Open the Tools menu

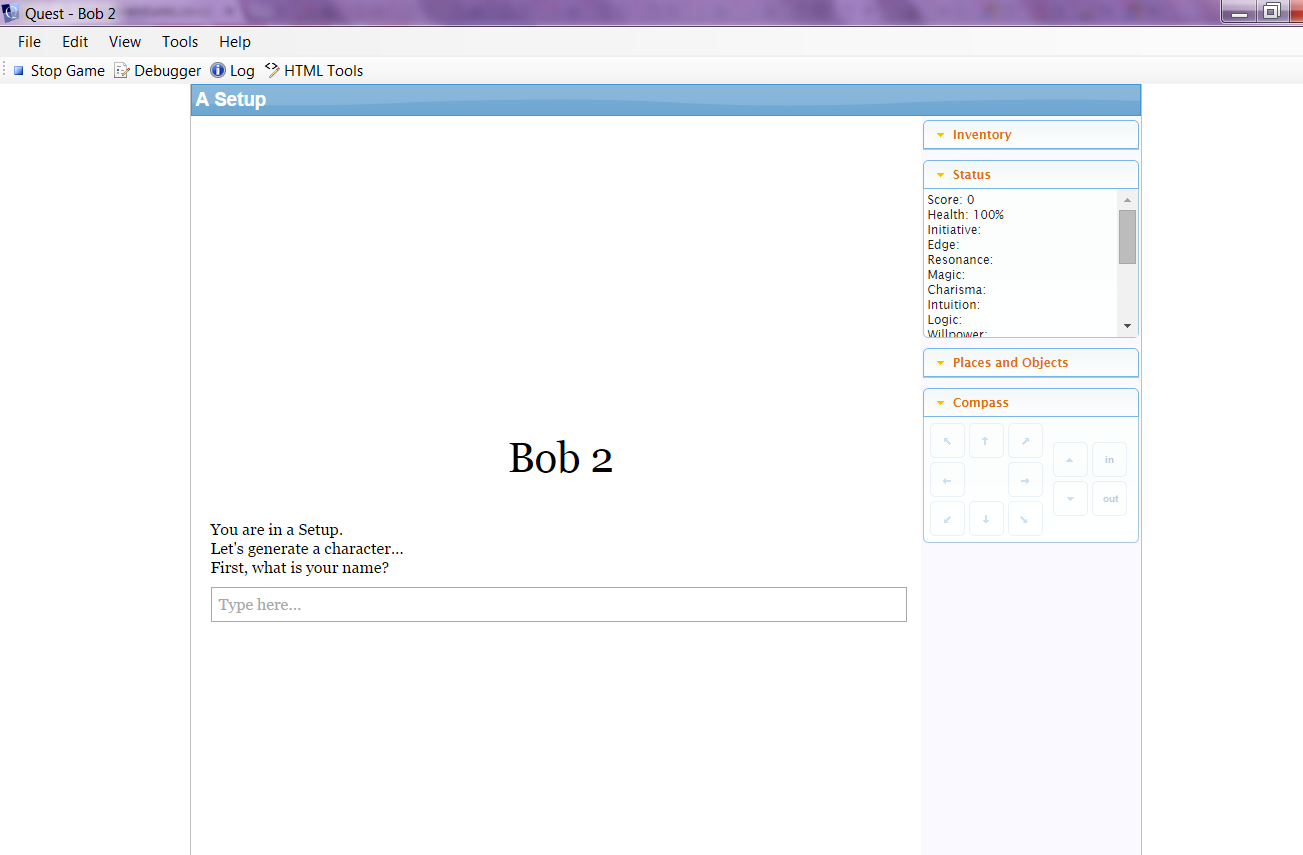point(180,42)
